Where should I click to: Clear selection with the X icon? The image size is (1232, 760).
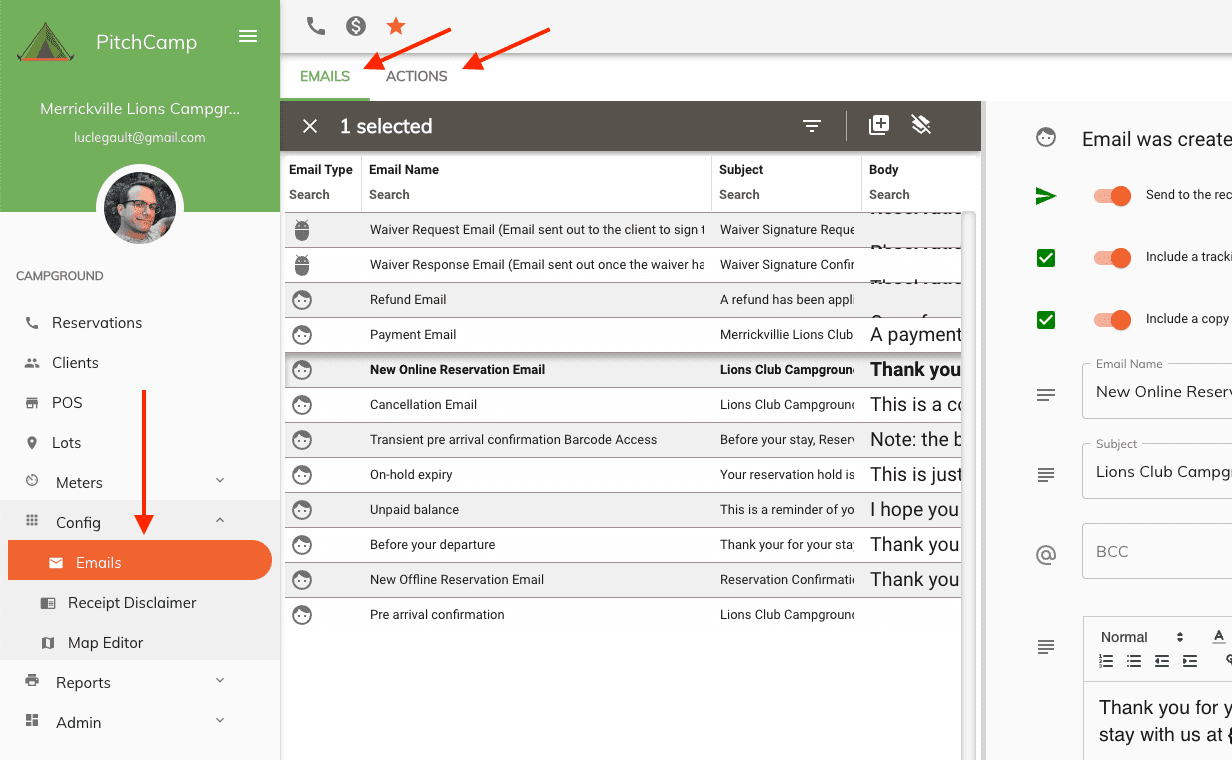pos(310,126)
